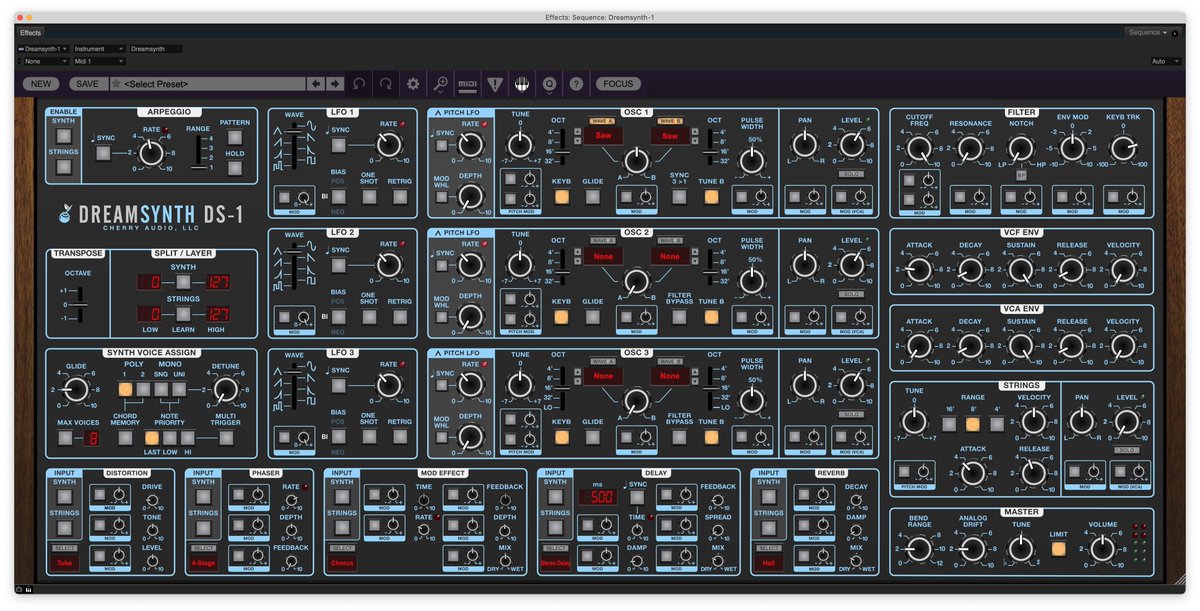Open the help question mark icon
This screenshot has width=1200, height=611.
pos(576,84)
